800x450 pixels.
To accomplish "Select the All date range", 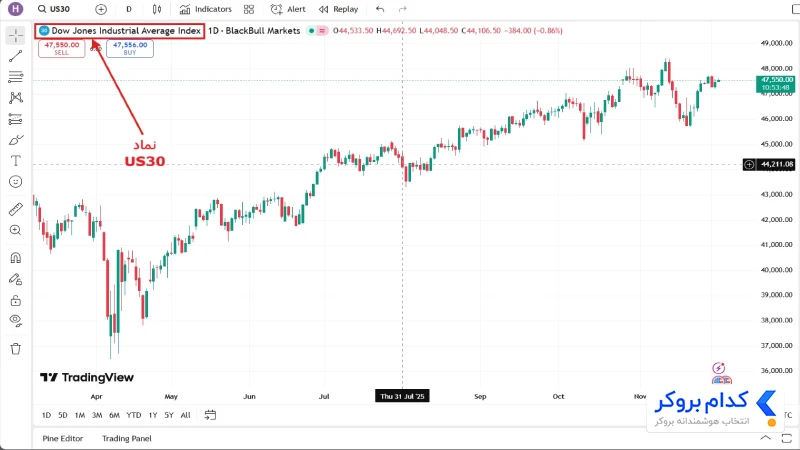I will click(x=186, y=415).
